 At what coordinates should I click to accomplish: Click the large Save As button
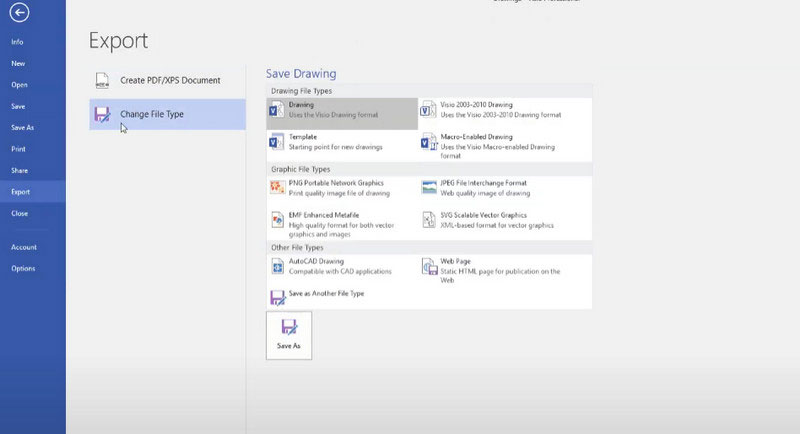pyautogui.click(x=289, y=336)
